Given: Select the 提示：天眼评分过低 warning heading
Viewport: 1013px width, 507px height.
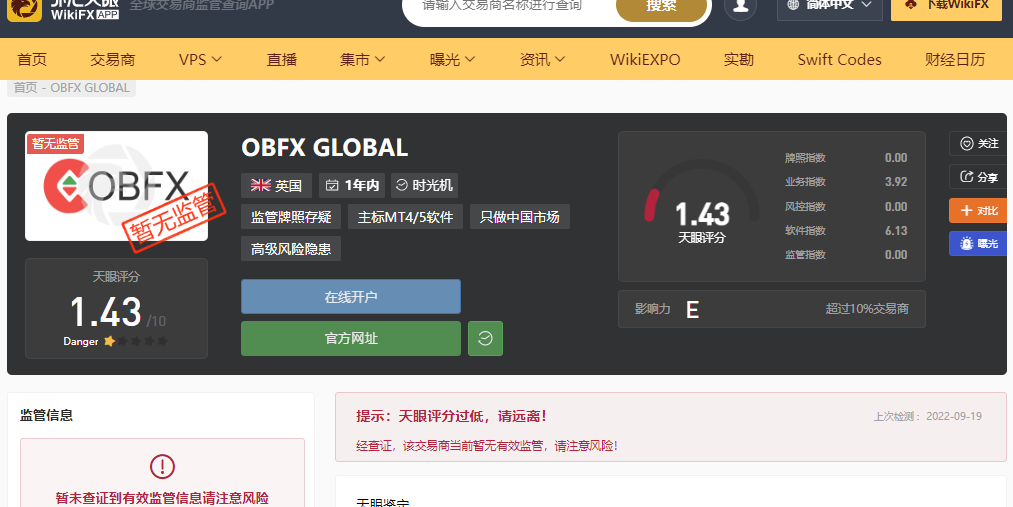Looking at the screenshot, I should pyautogui.click(x=452, y=416).
